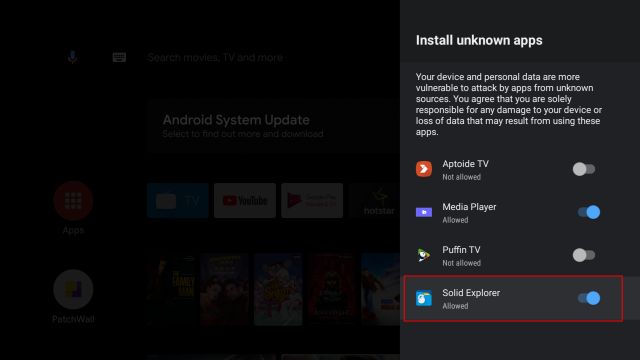
Task: Open the keyboard search icon
Action: pyautogui.click(x=119, y=57)
